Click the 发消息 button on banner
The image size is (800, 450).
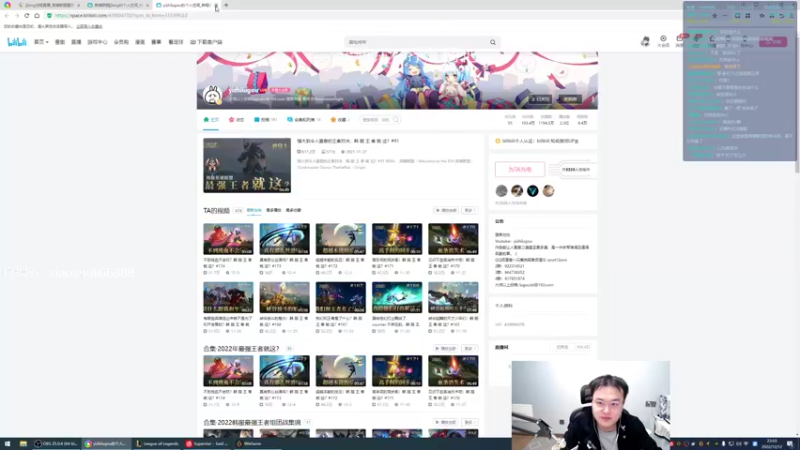tap(570, 99)
